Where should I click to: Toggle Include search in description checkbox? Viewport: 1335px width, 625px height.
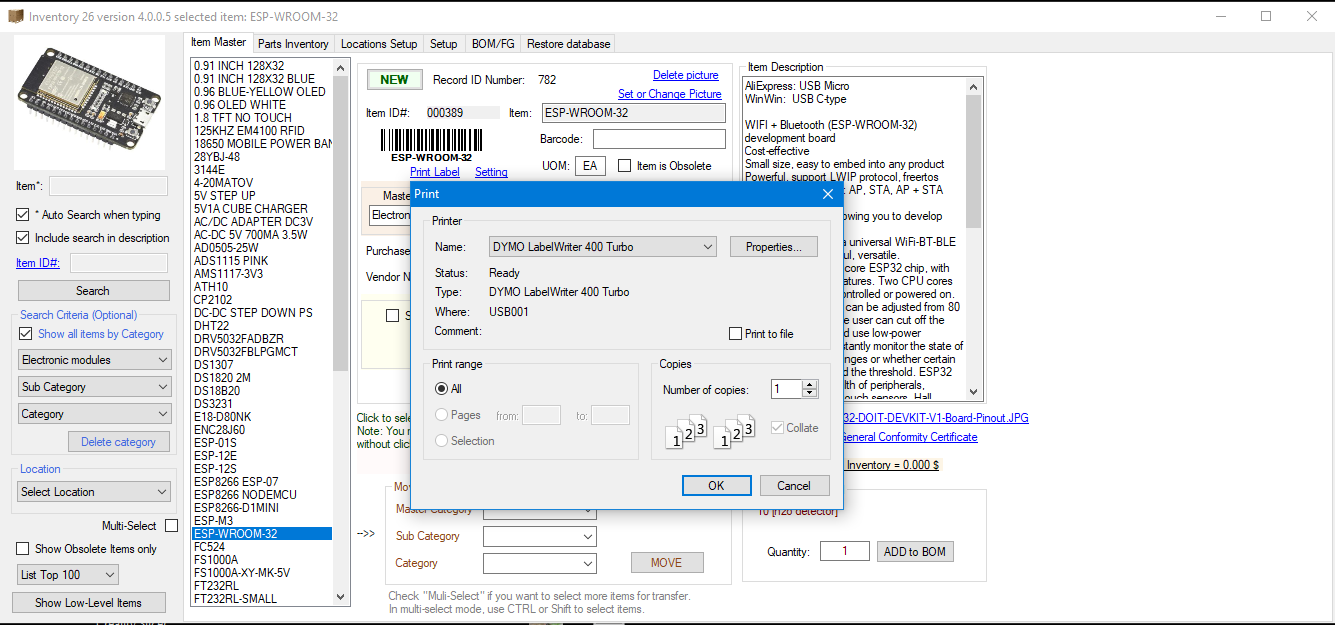pyautogui.click(x=23, y=238)
